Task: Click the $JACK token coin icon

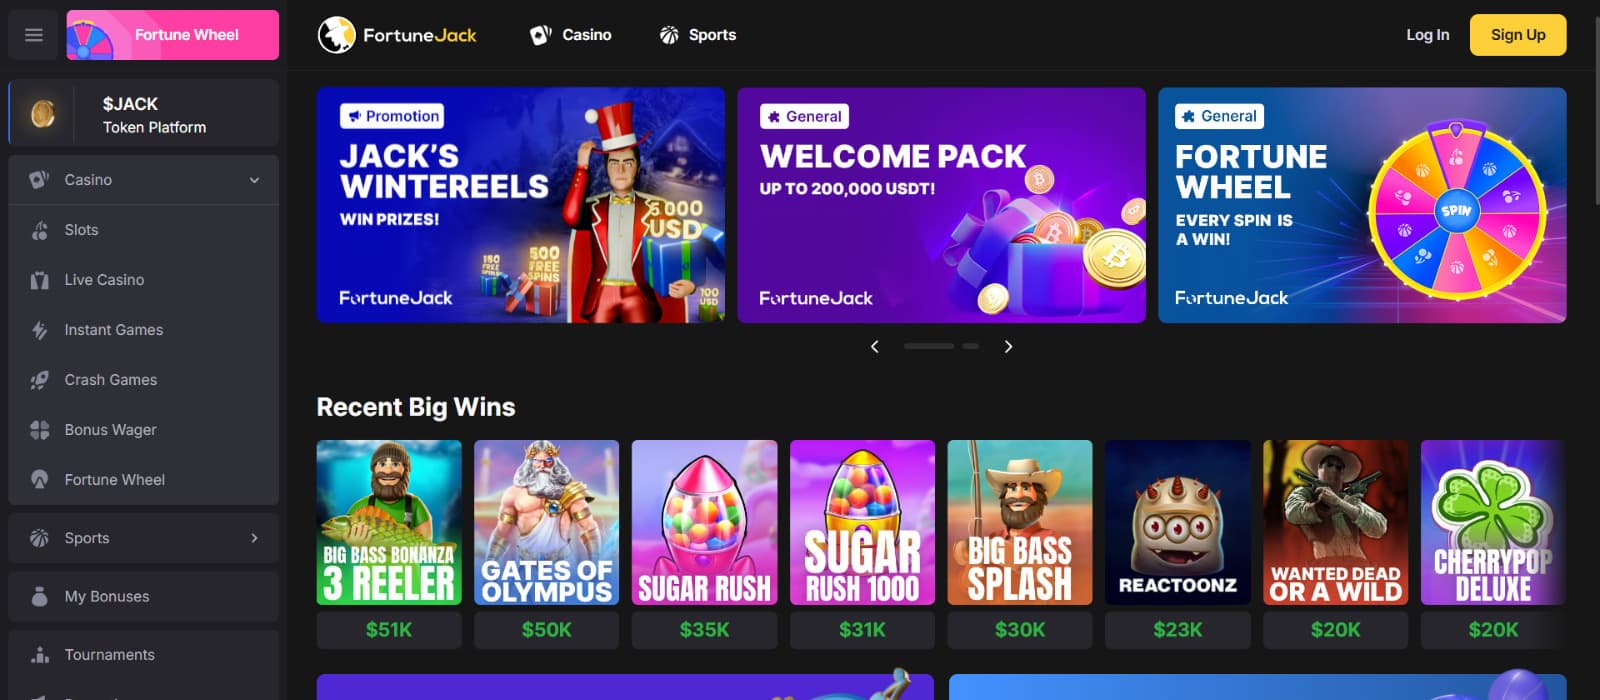Action: point(43,114)
